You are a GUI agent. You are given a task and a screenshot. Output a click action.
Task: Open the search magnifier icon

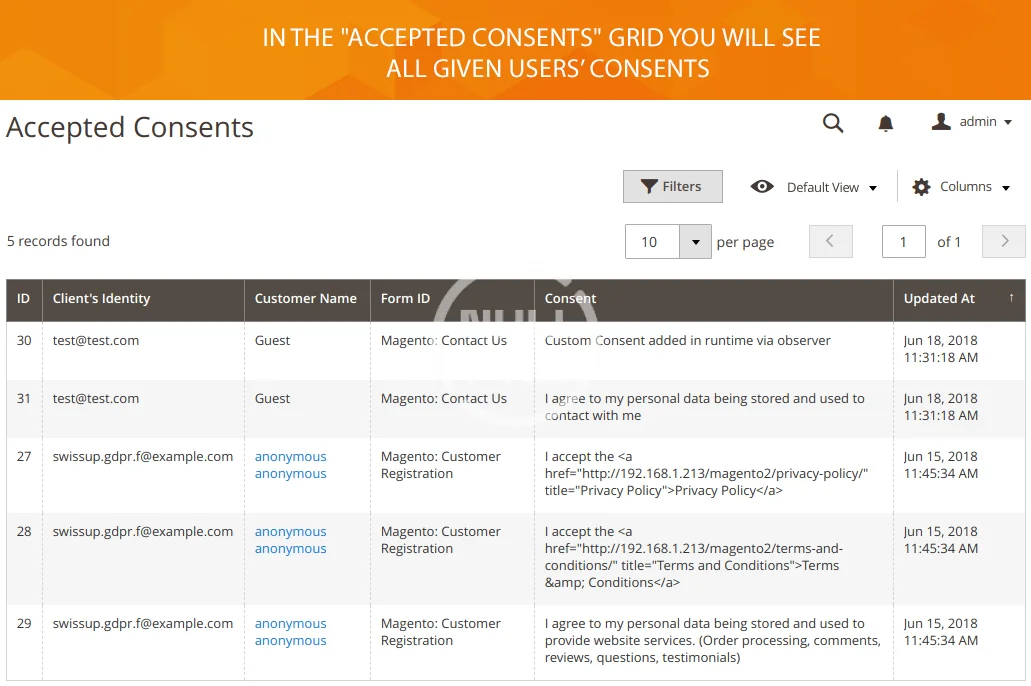tap(833, 123)
